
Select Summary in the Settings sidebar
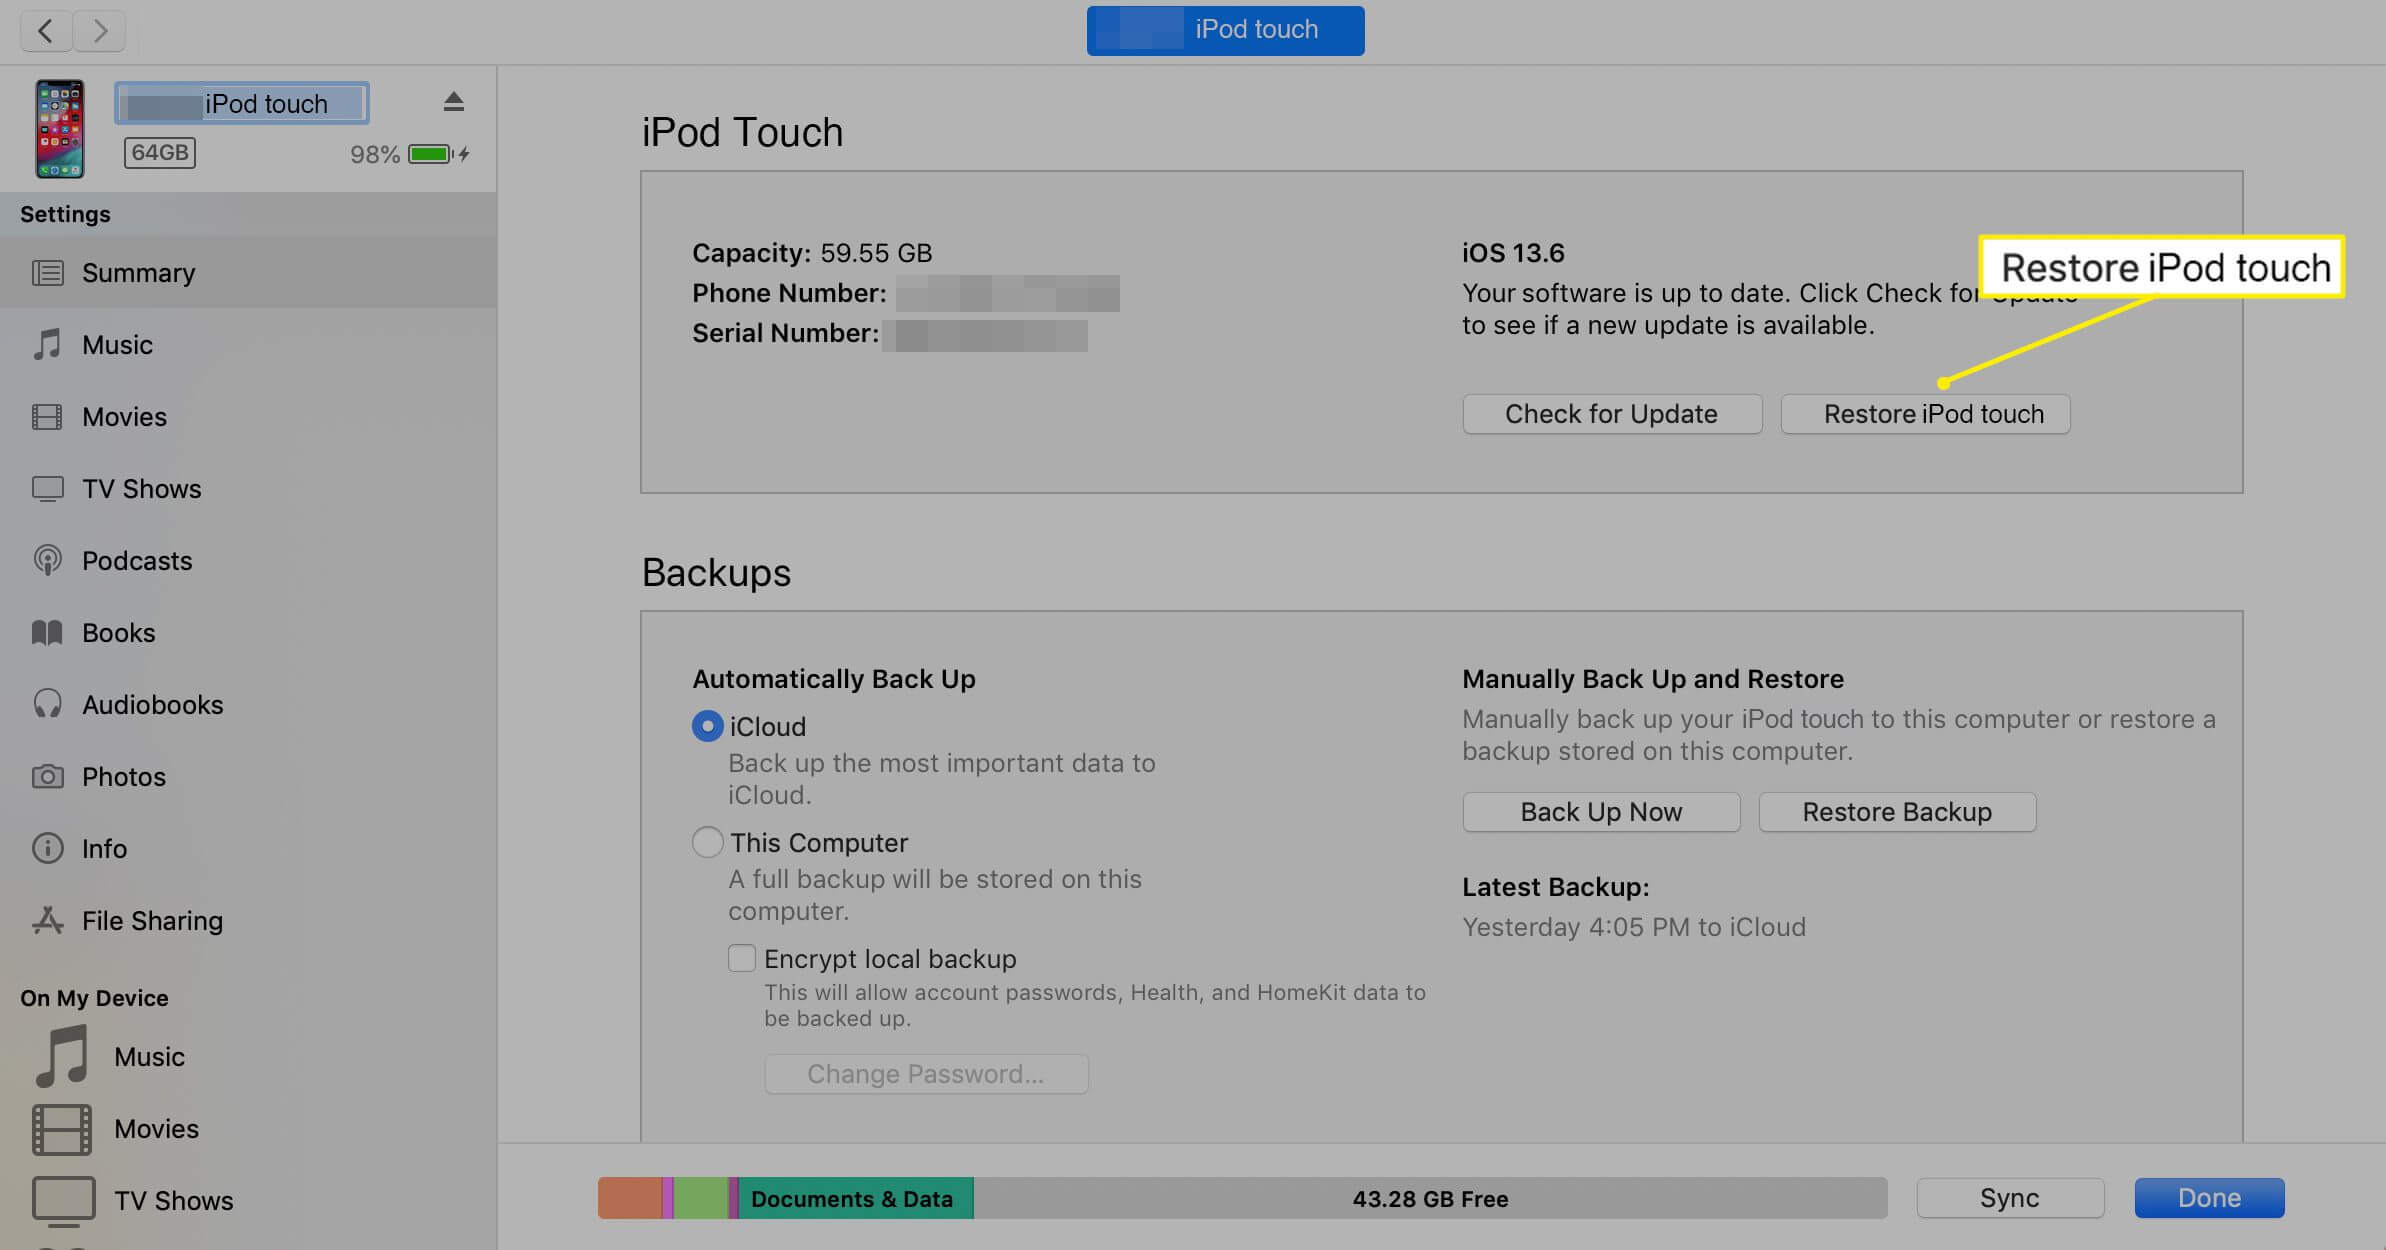(x=138, y=272)
